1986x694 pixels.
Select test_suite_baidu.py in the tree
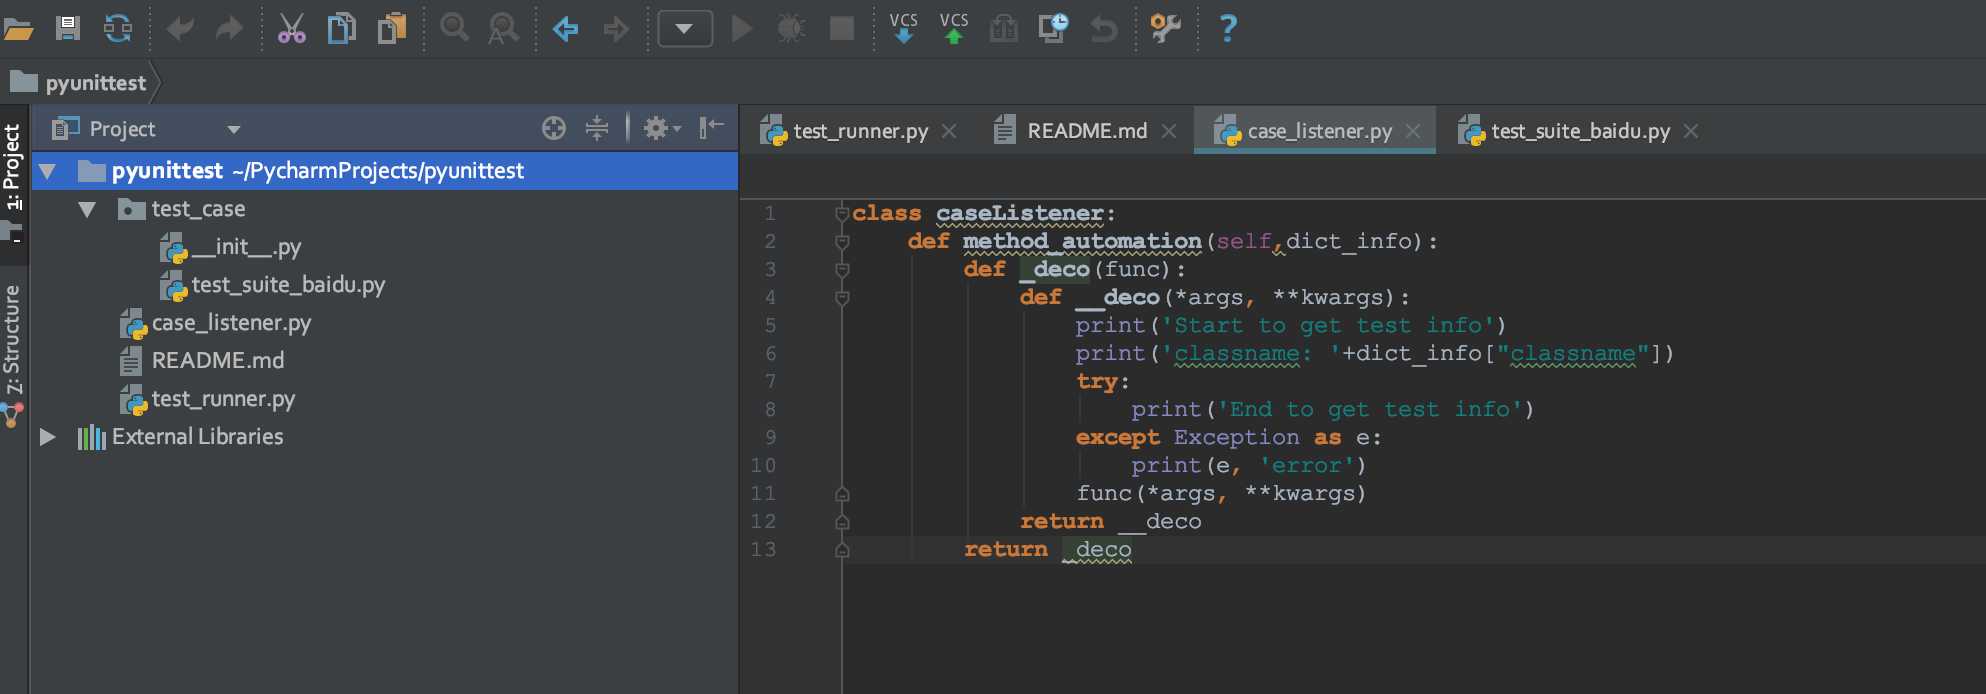[x=273, y=285]
